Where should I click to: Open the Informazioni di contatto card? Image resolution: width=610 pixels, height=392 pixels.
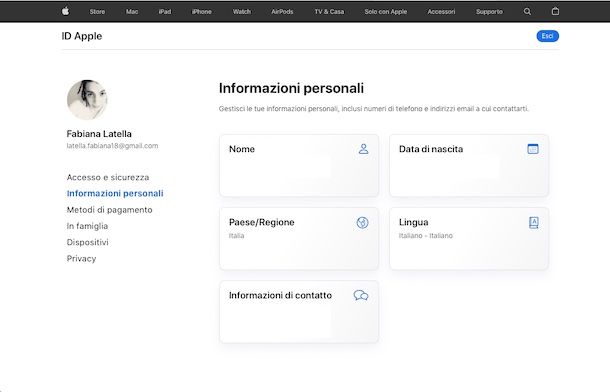click(299, 312)
